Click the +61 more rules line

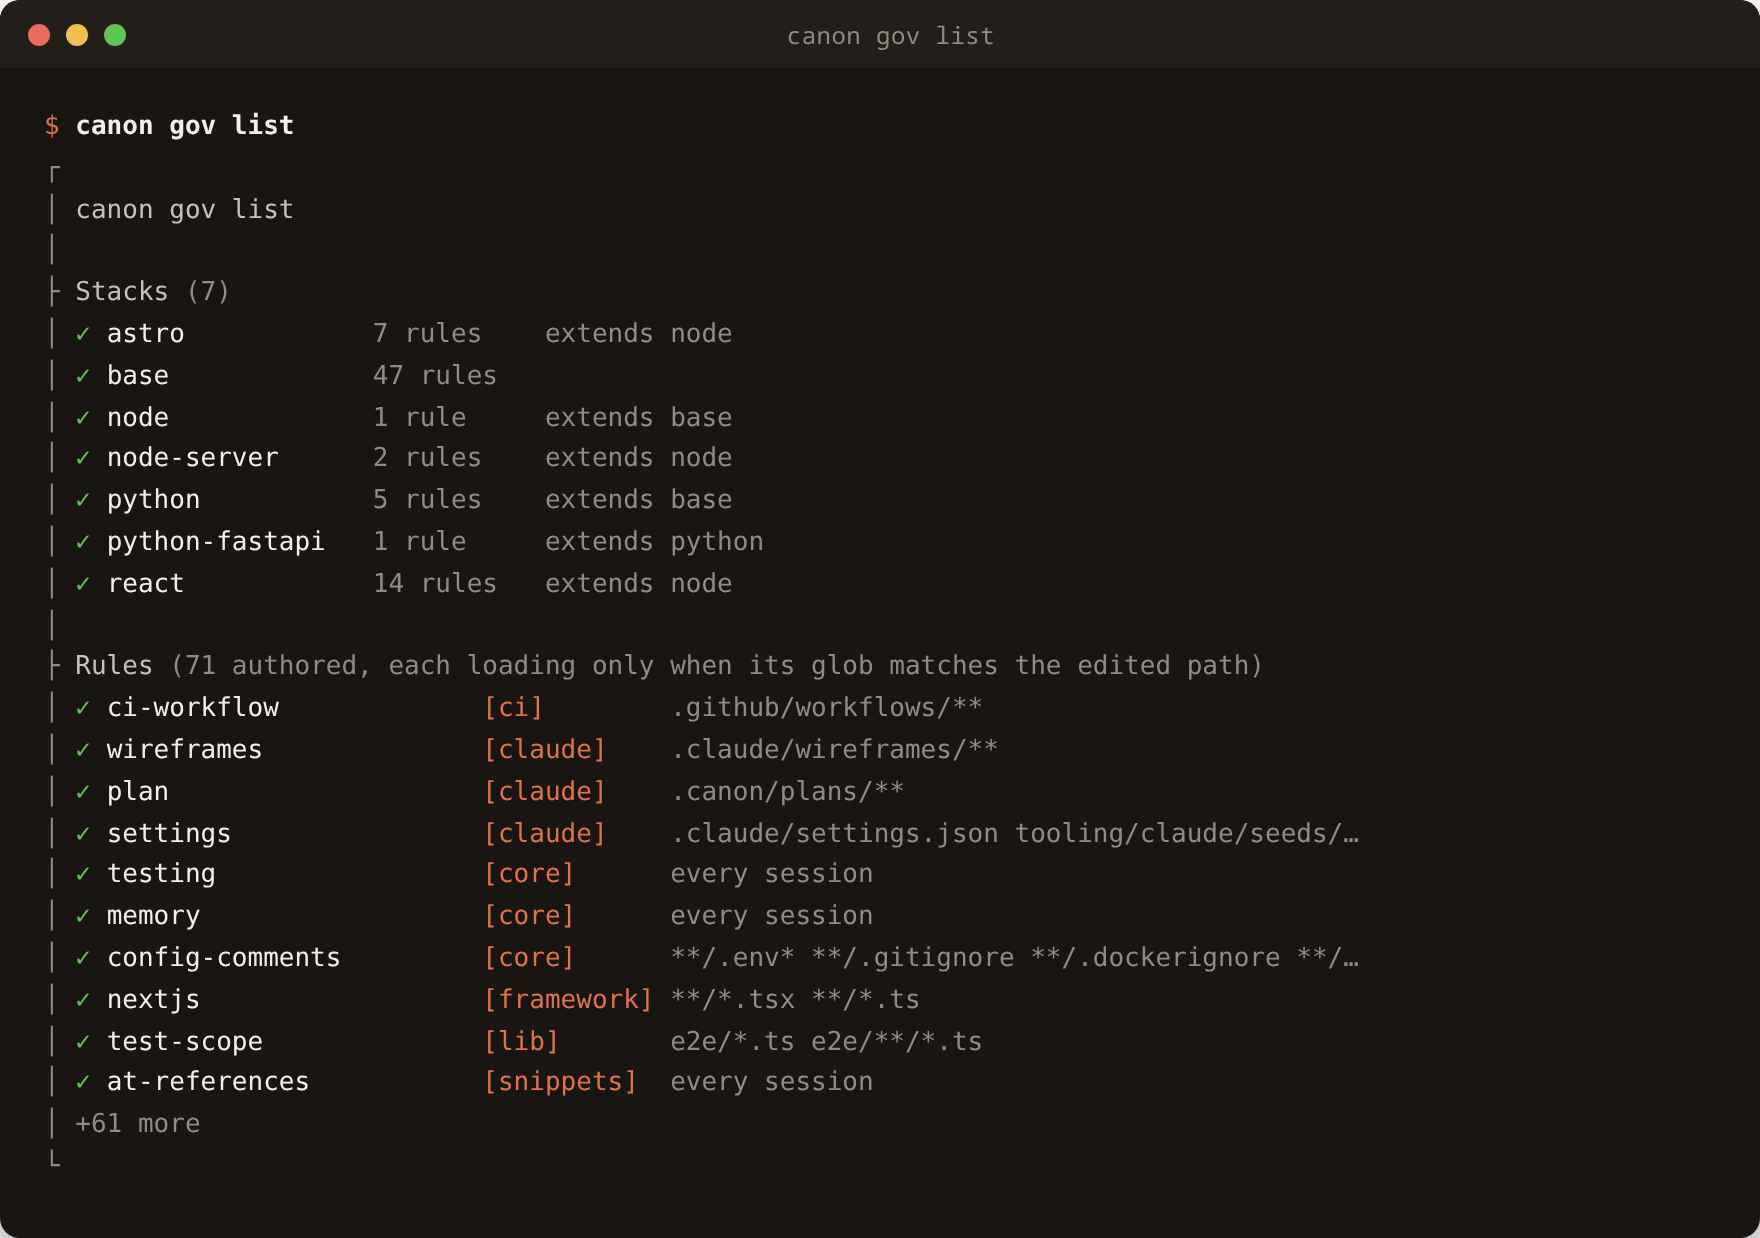(x=138, y=1124)
